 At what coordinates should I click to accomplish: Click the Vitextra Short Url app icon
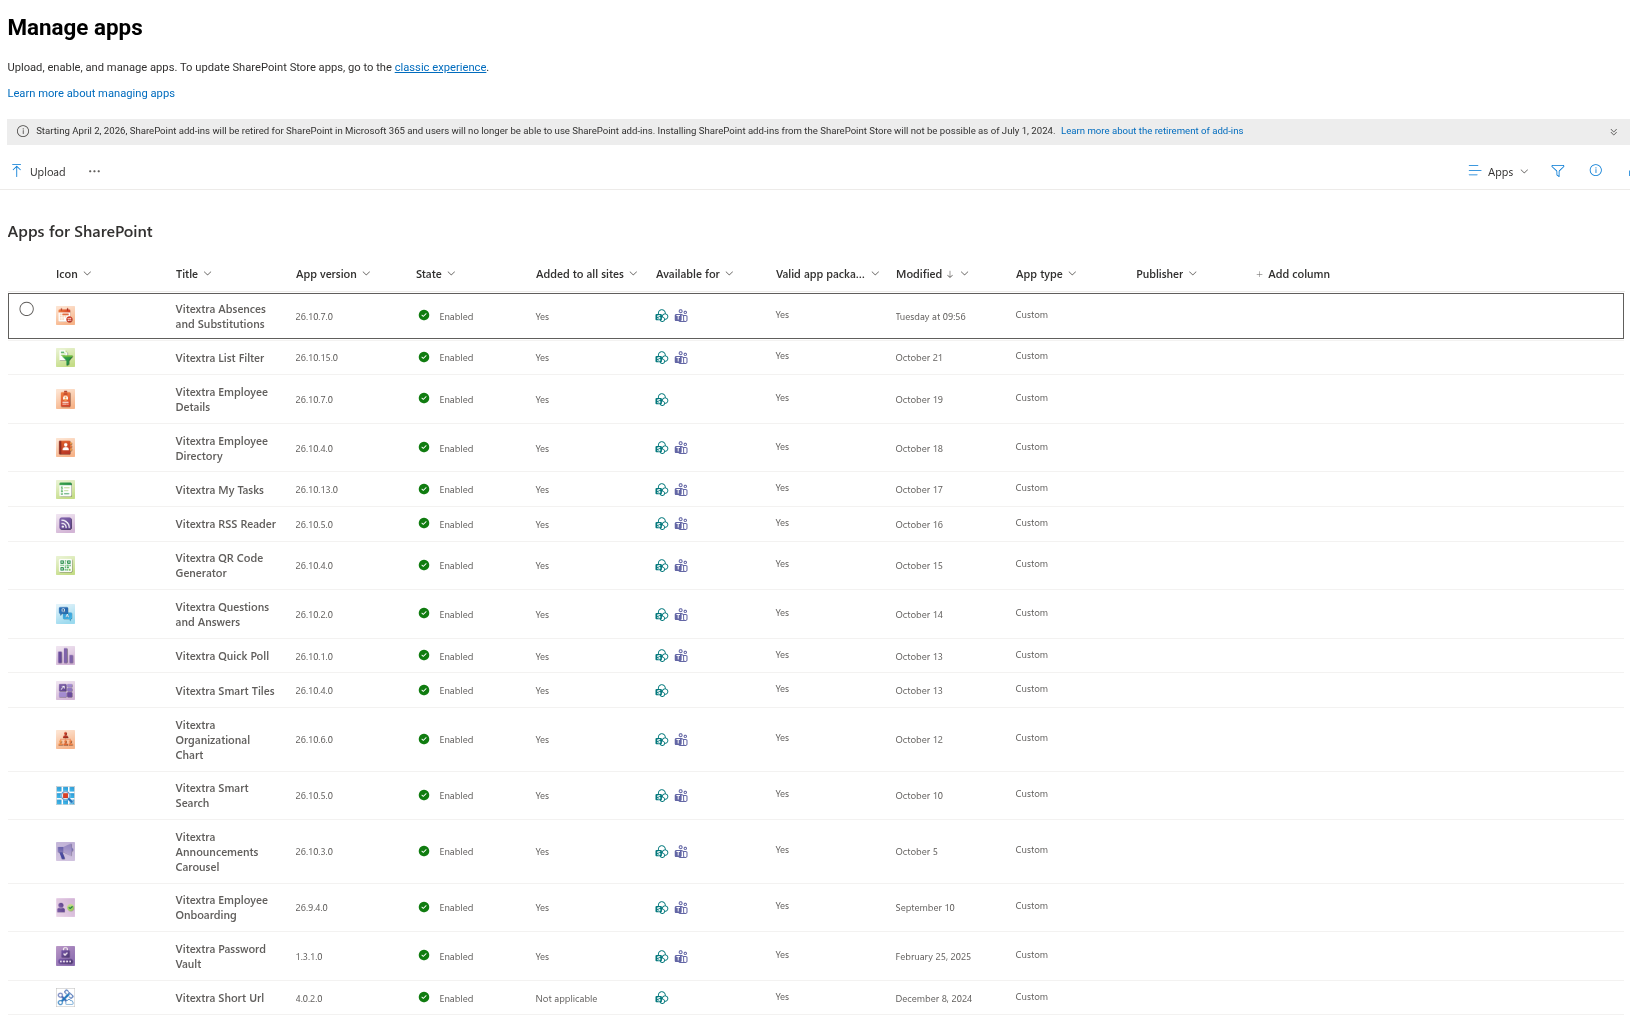65,998
